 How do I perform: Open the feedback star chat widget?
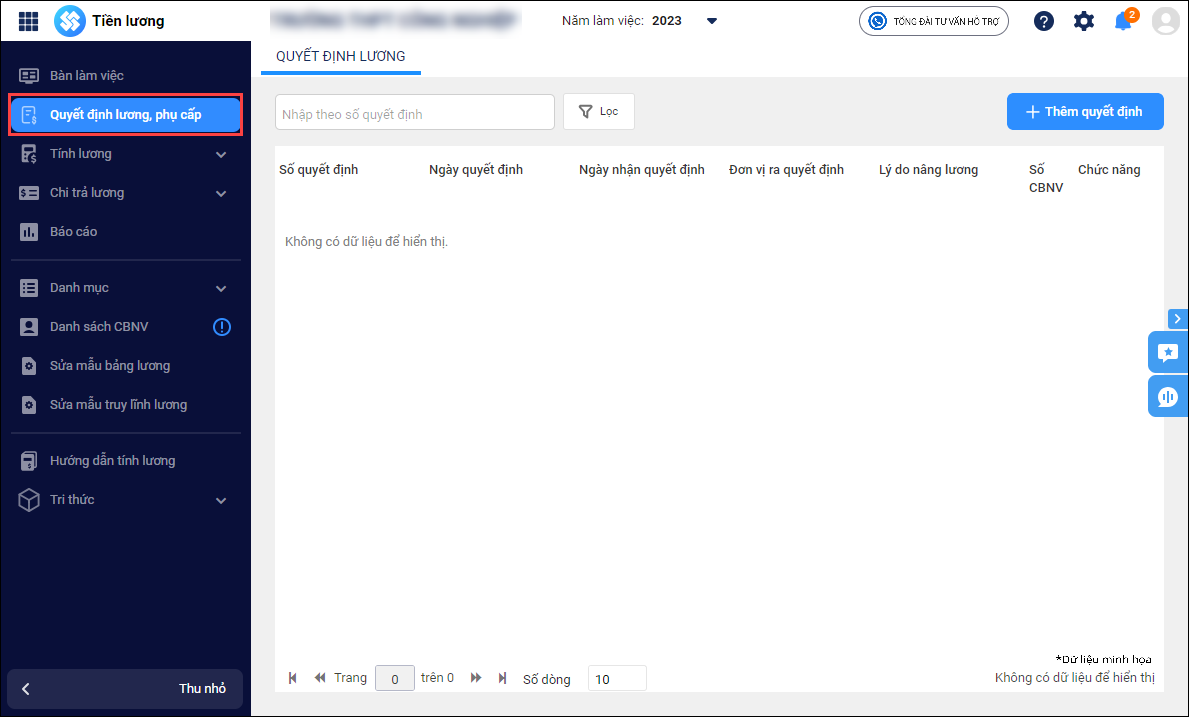[1169, 352]
